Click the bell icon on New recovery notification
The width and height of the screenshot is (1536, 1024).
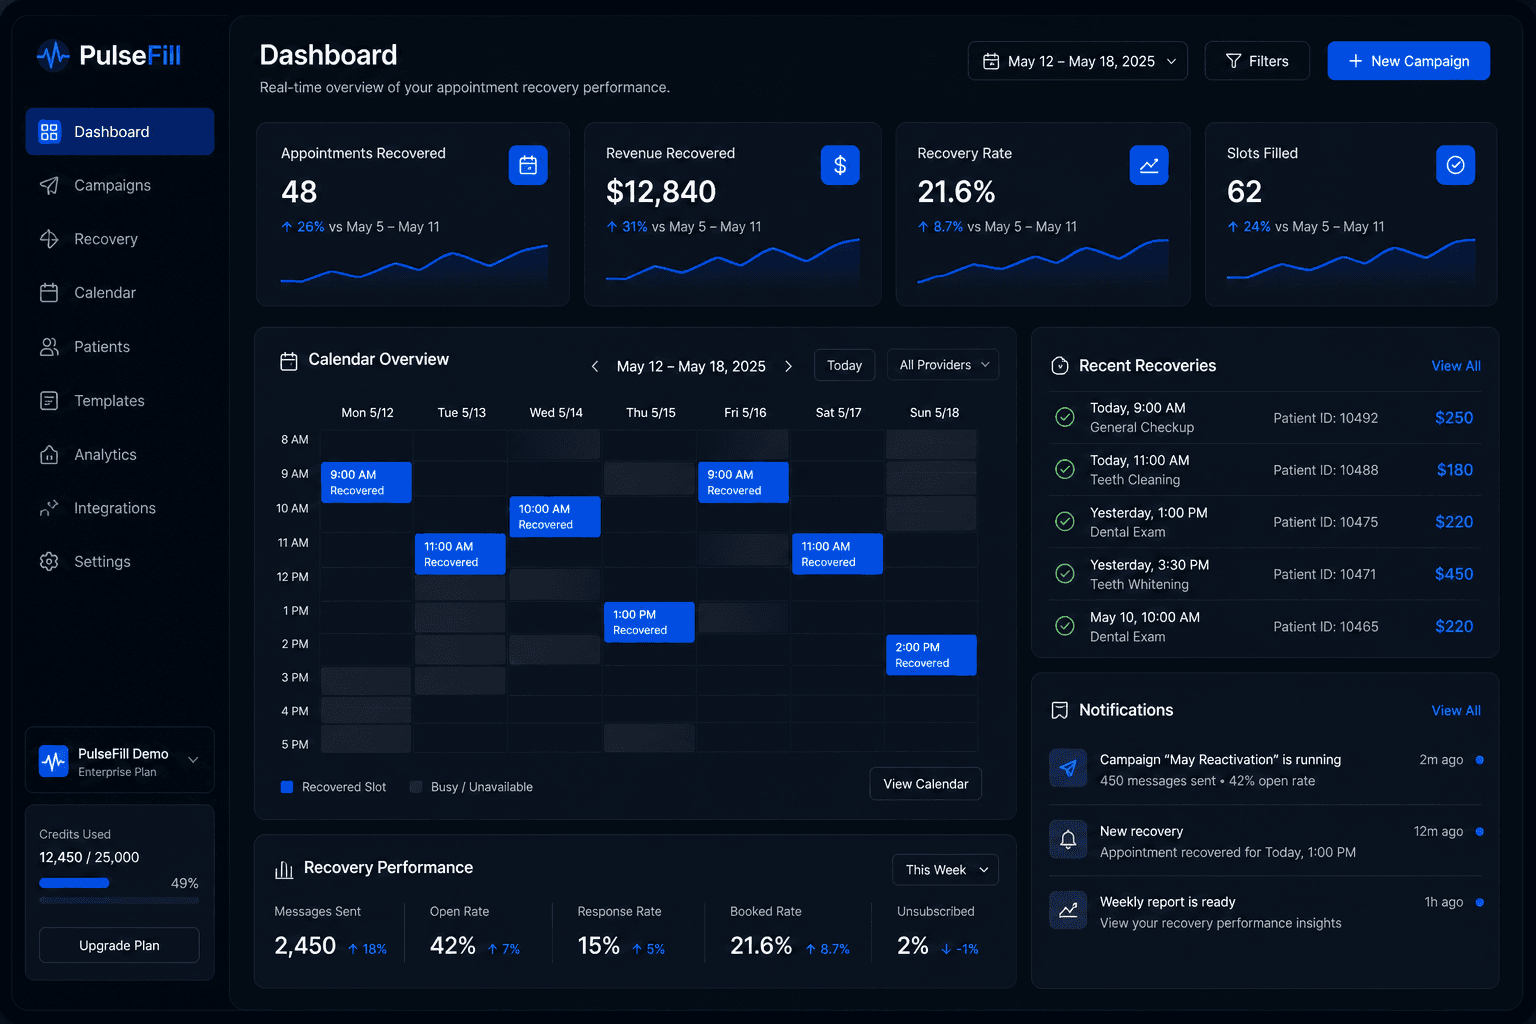pyautogui.click(x=1068, y=839)
